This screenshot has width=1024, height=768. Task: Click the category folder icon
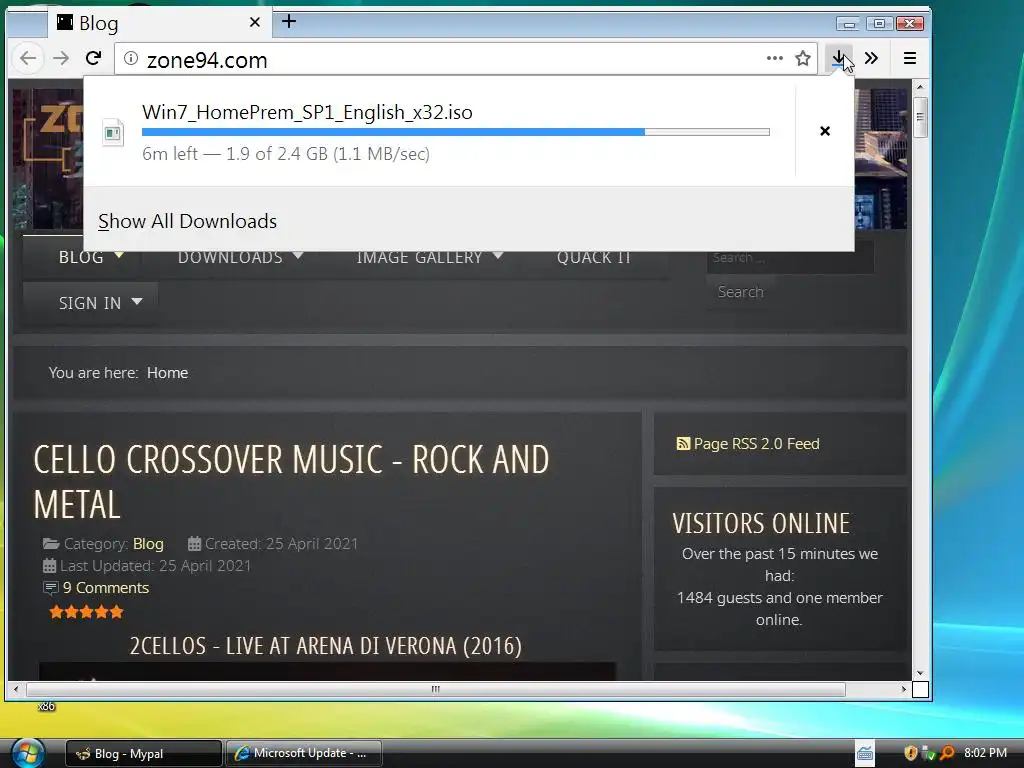tap(51, 543)
